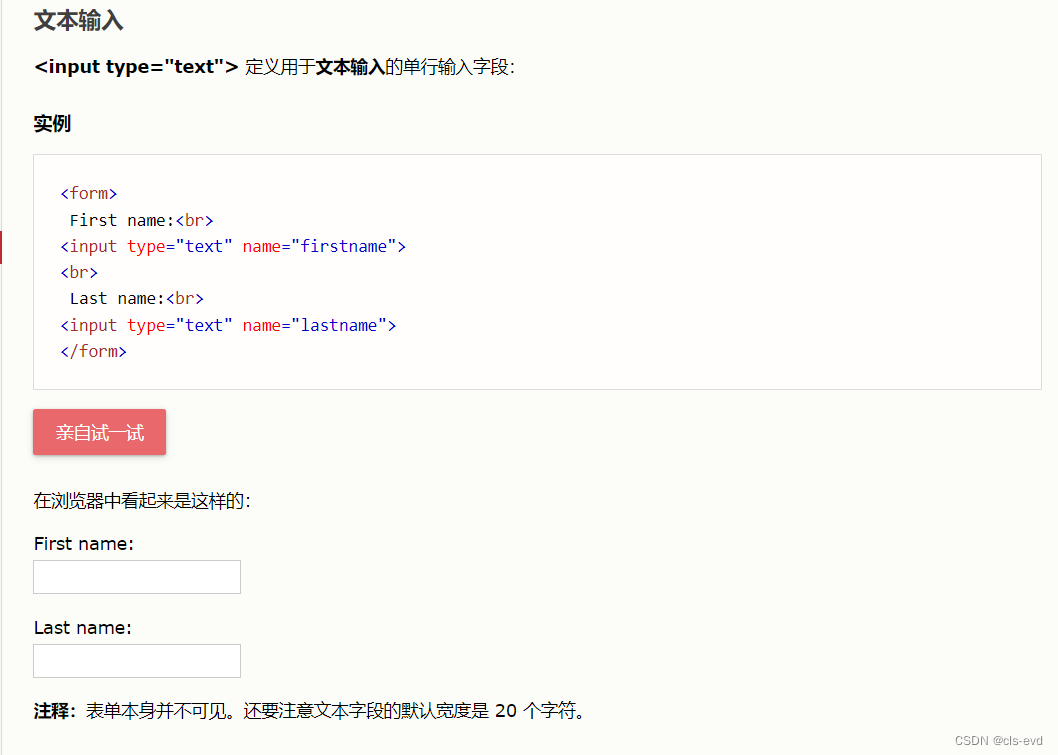Click the 亲自试一试 button
Viewport: 1058px width, 755px height.
coord(99,432)
